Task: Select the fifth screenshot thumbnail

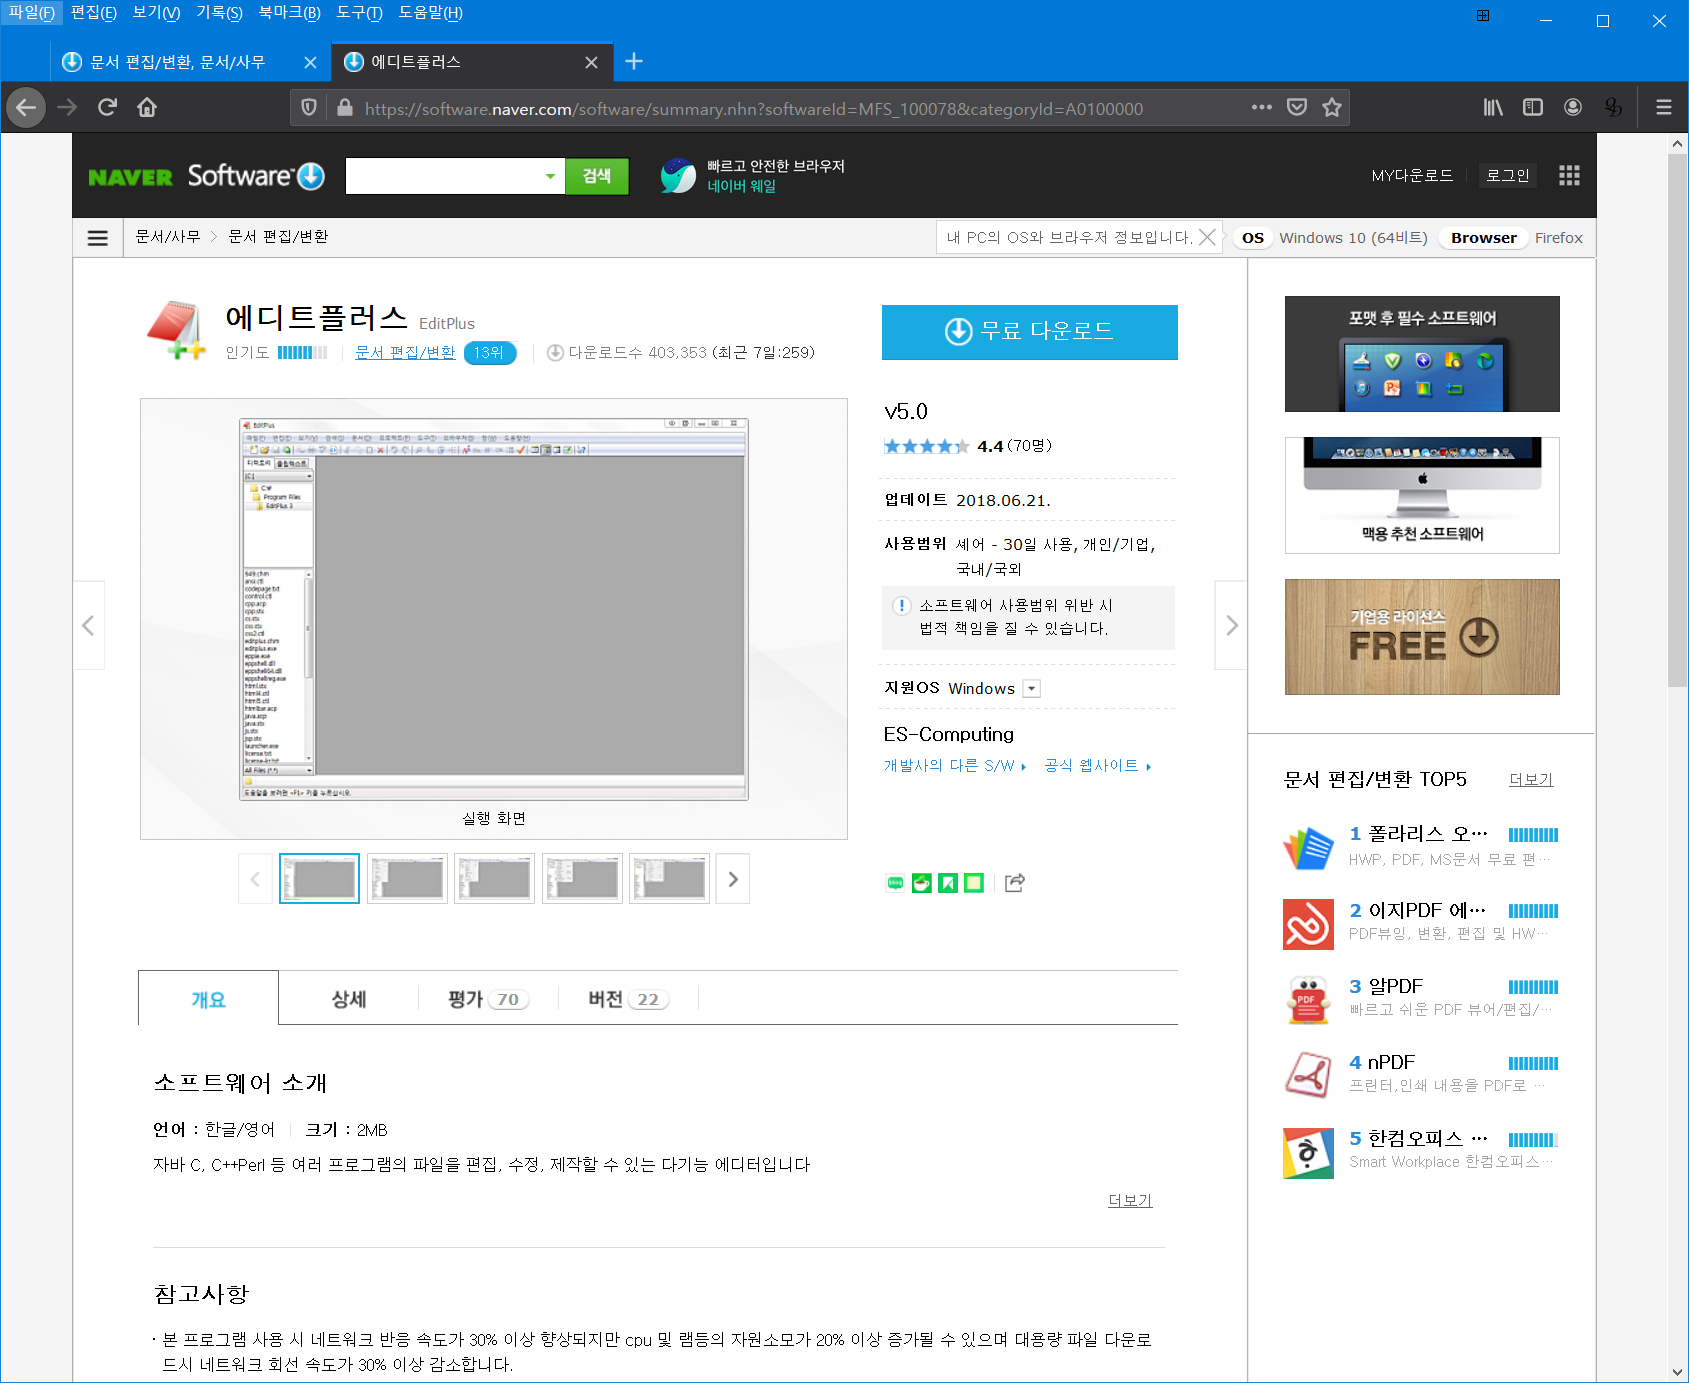Action: (669, 879)
